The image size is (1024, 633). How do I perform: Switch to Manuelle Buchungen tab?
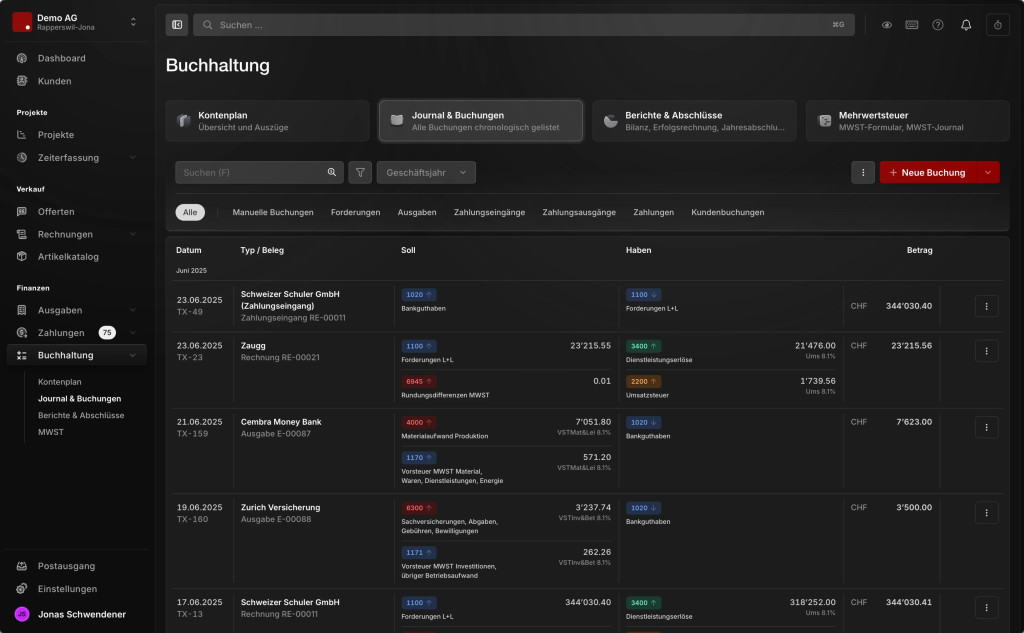tap(273, 212)
